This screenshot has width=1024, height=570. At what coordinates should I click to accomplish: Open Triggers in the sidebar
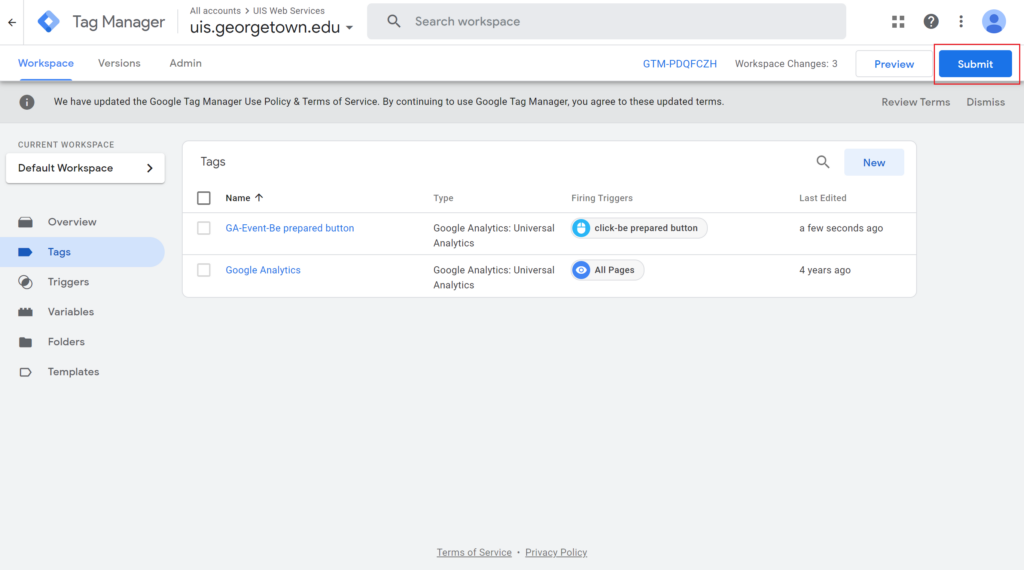tap(68, 282)
